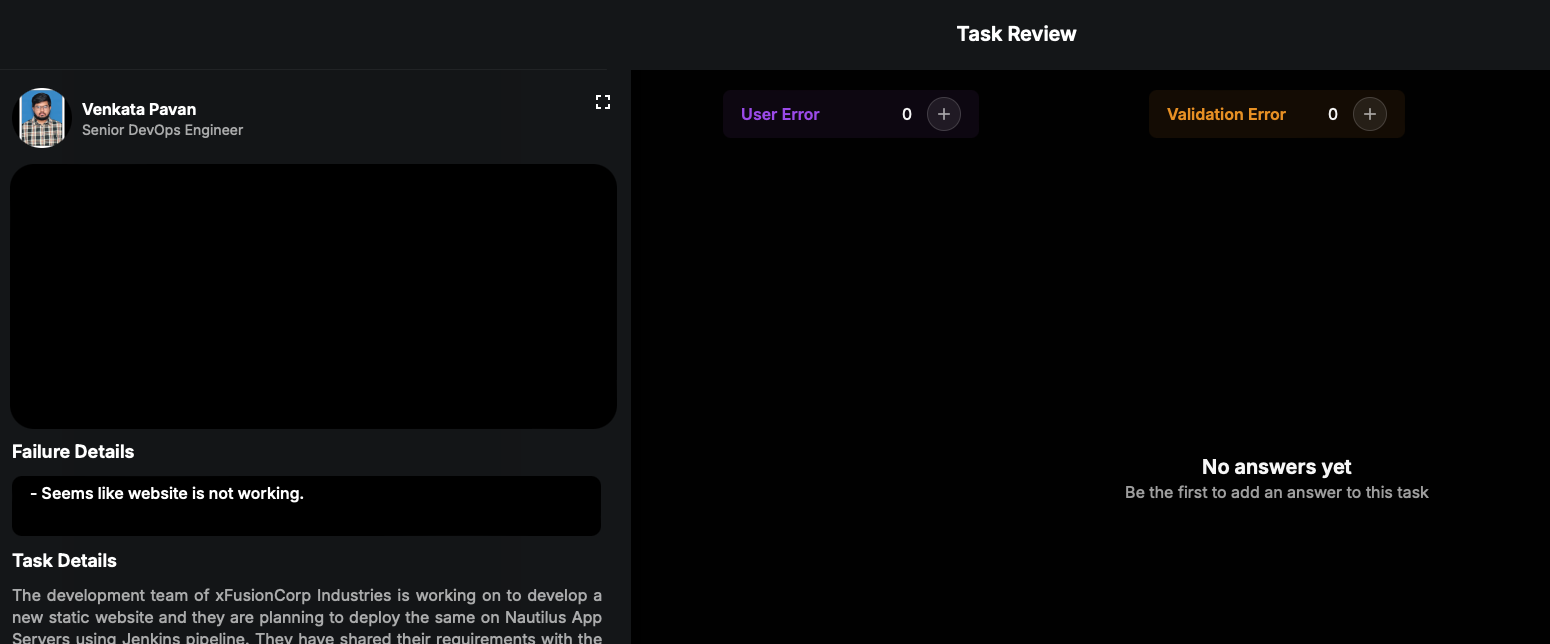Click the Venkata Pavan name
The height and width of the screenshot is (644, 1550).
[139, 109]
